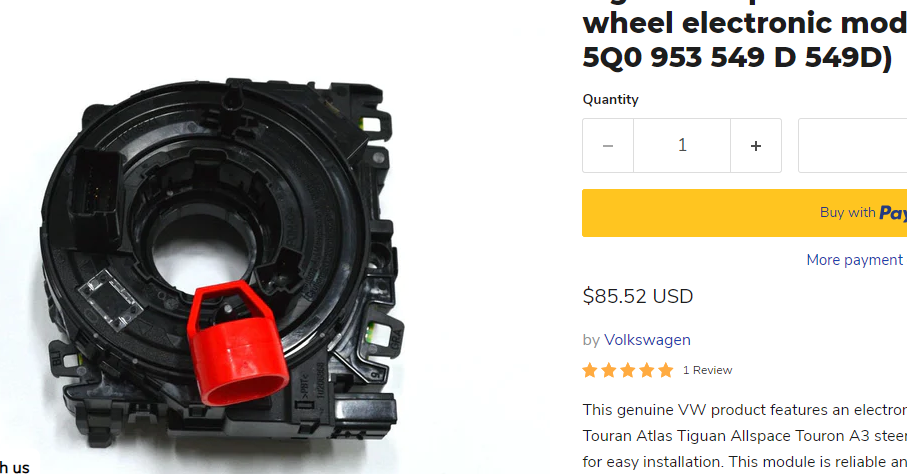Click the third rating star
Viewport: 907px width, 474px height.
coord(628,370)
